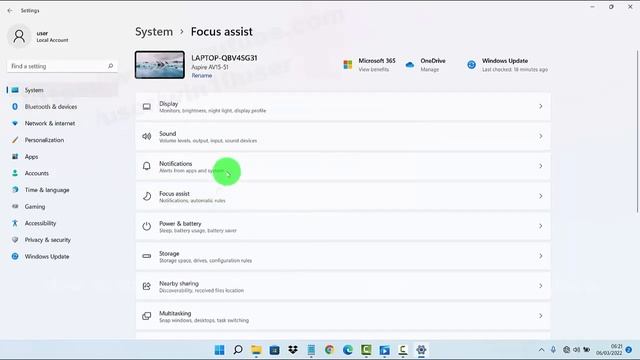640x360 pixels.
Task: Open Privacy & security in the sidebar
Action: [62, 240]
